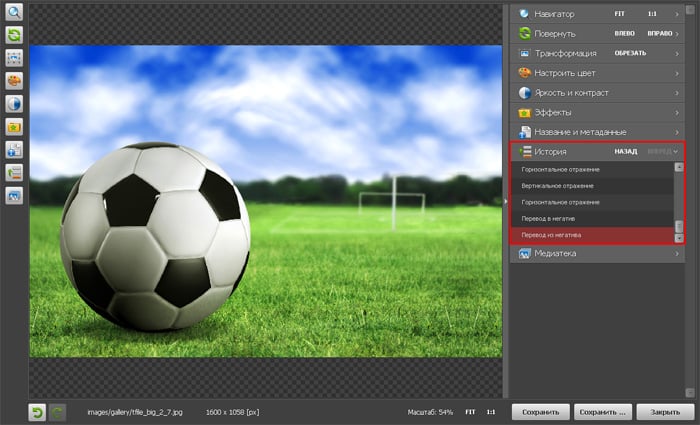Expand the Эффекты panel
This screenshot has width=700, height=425.
[598, 112]
